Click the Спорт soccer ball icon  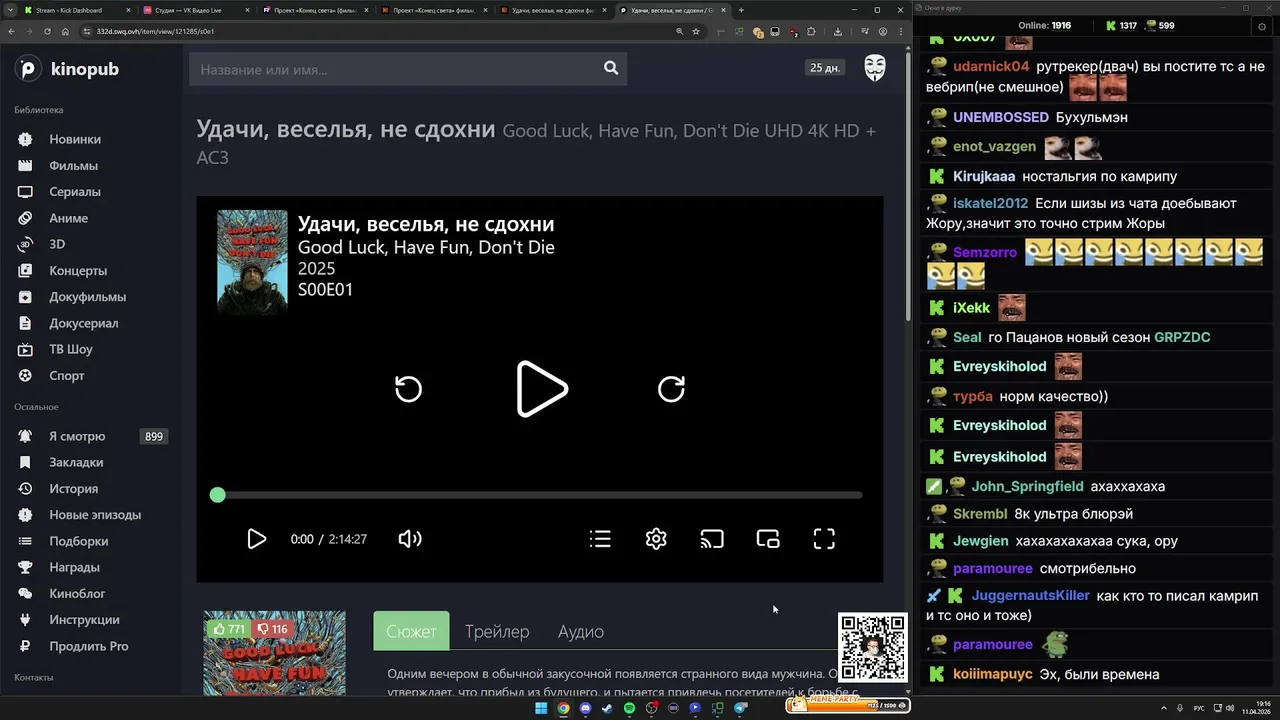point(26,376)
